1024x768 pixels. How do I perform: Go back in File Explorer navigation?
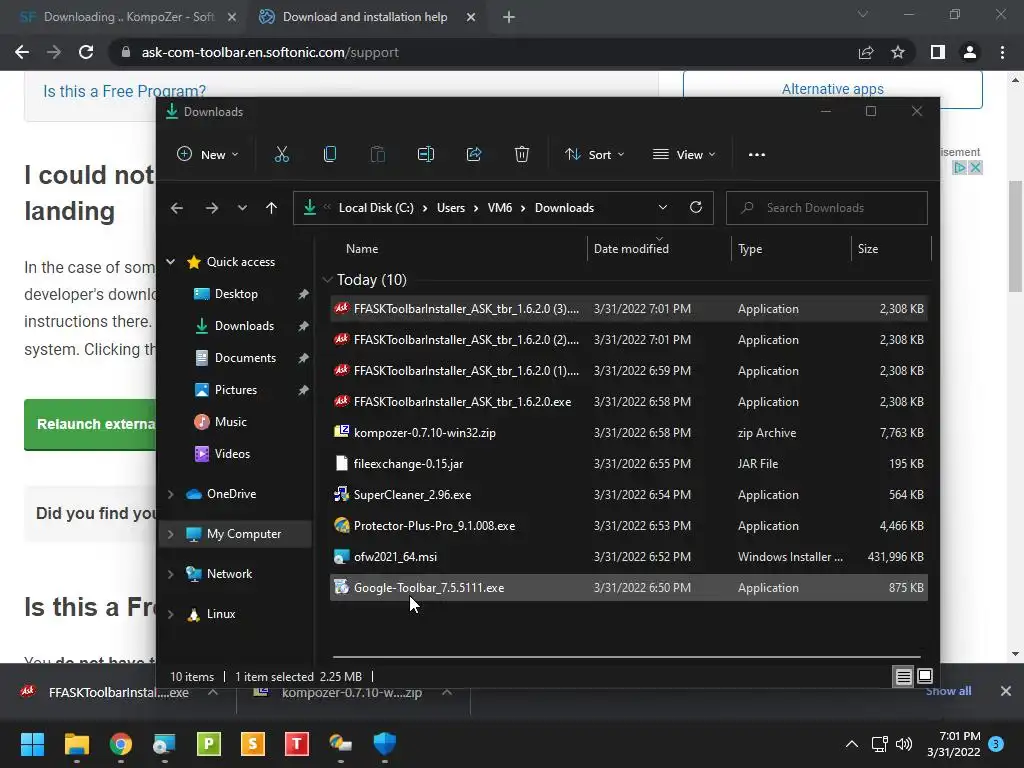pos(176,208)
